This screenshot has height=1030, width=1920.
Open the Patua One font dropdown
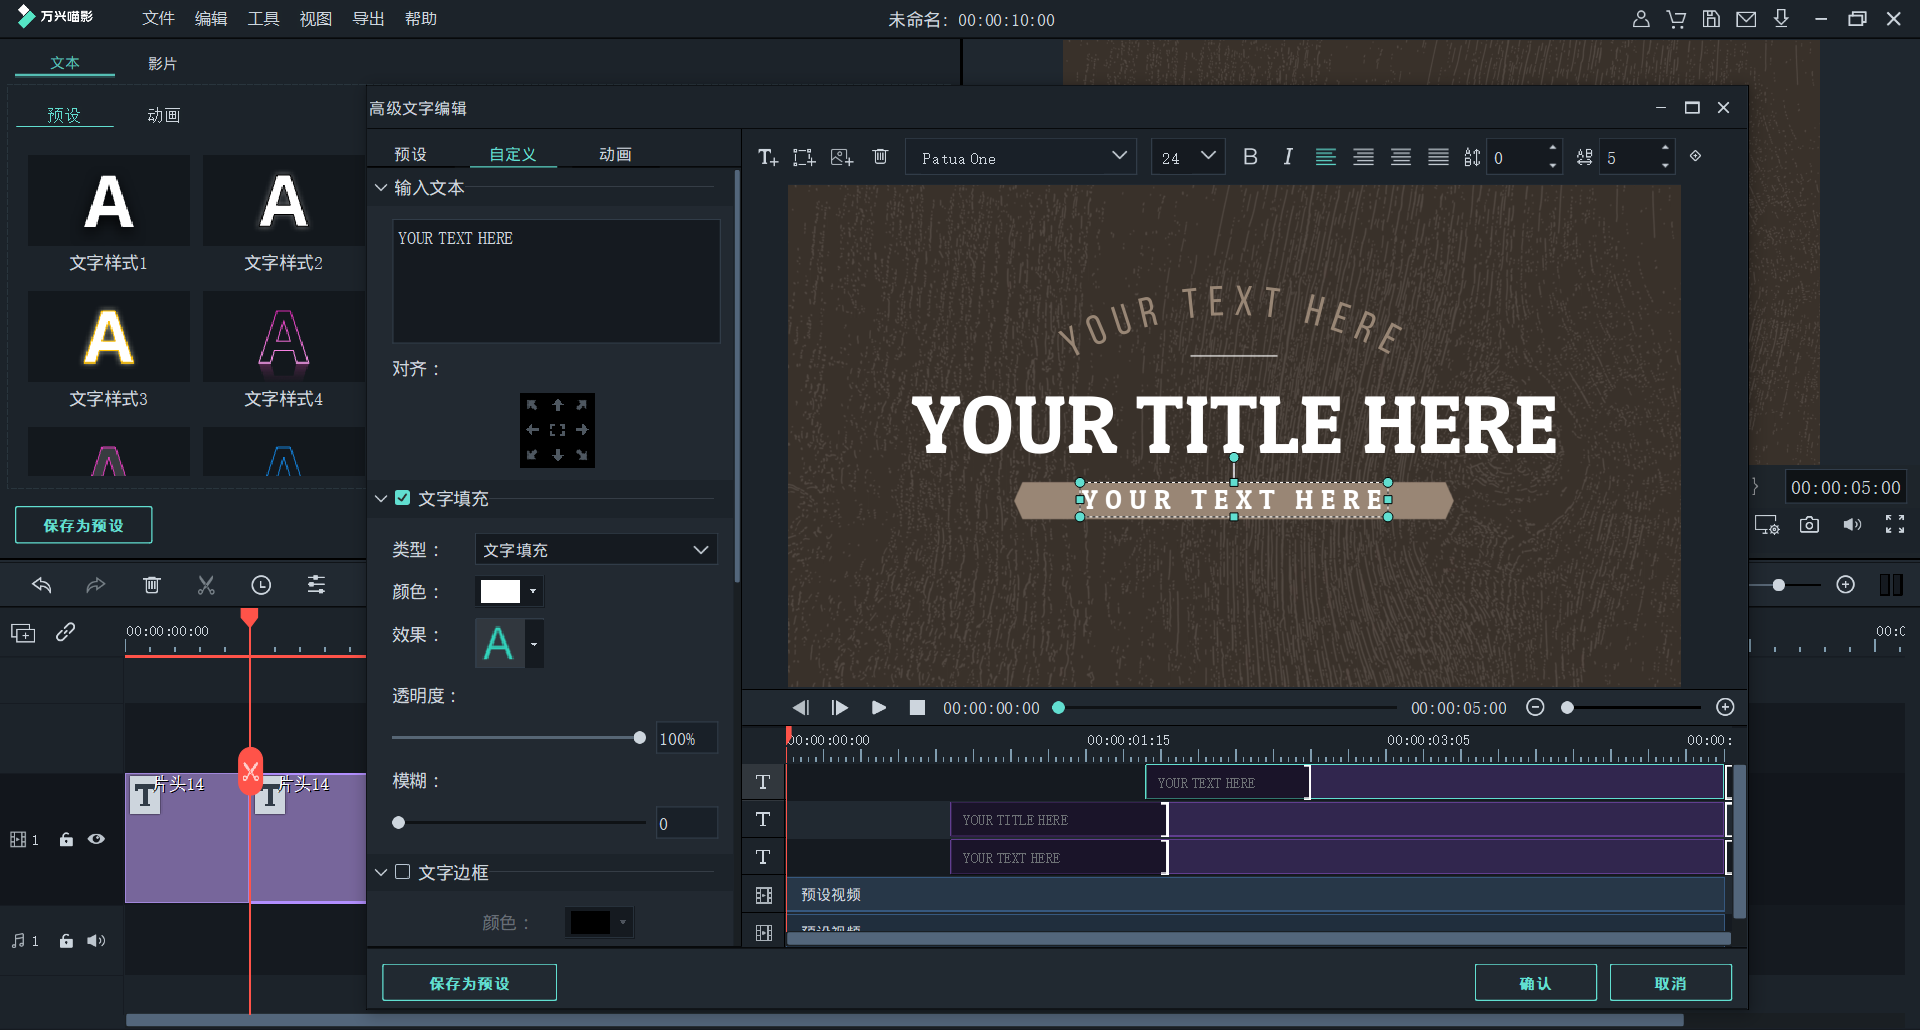(x=1021, y=157)
